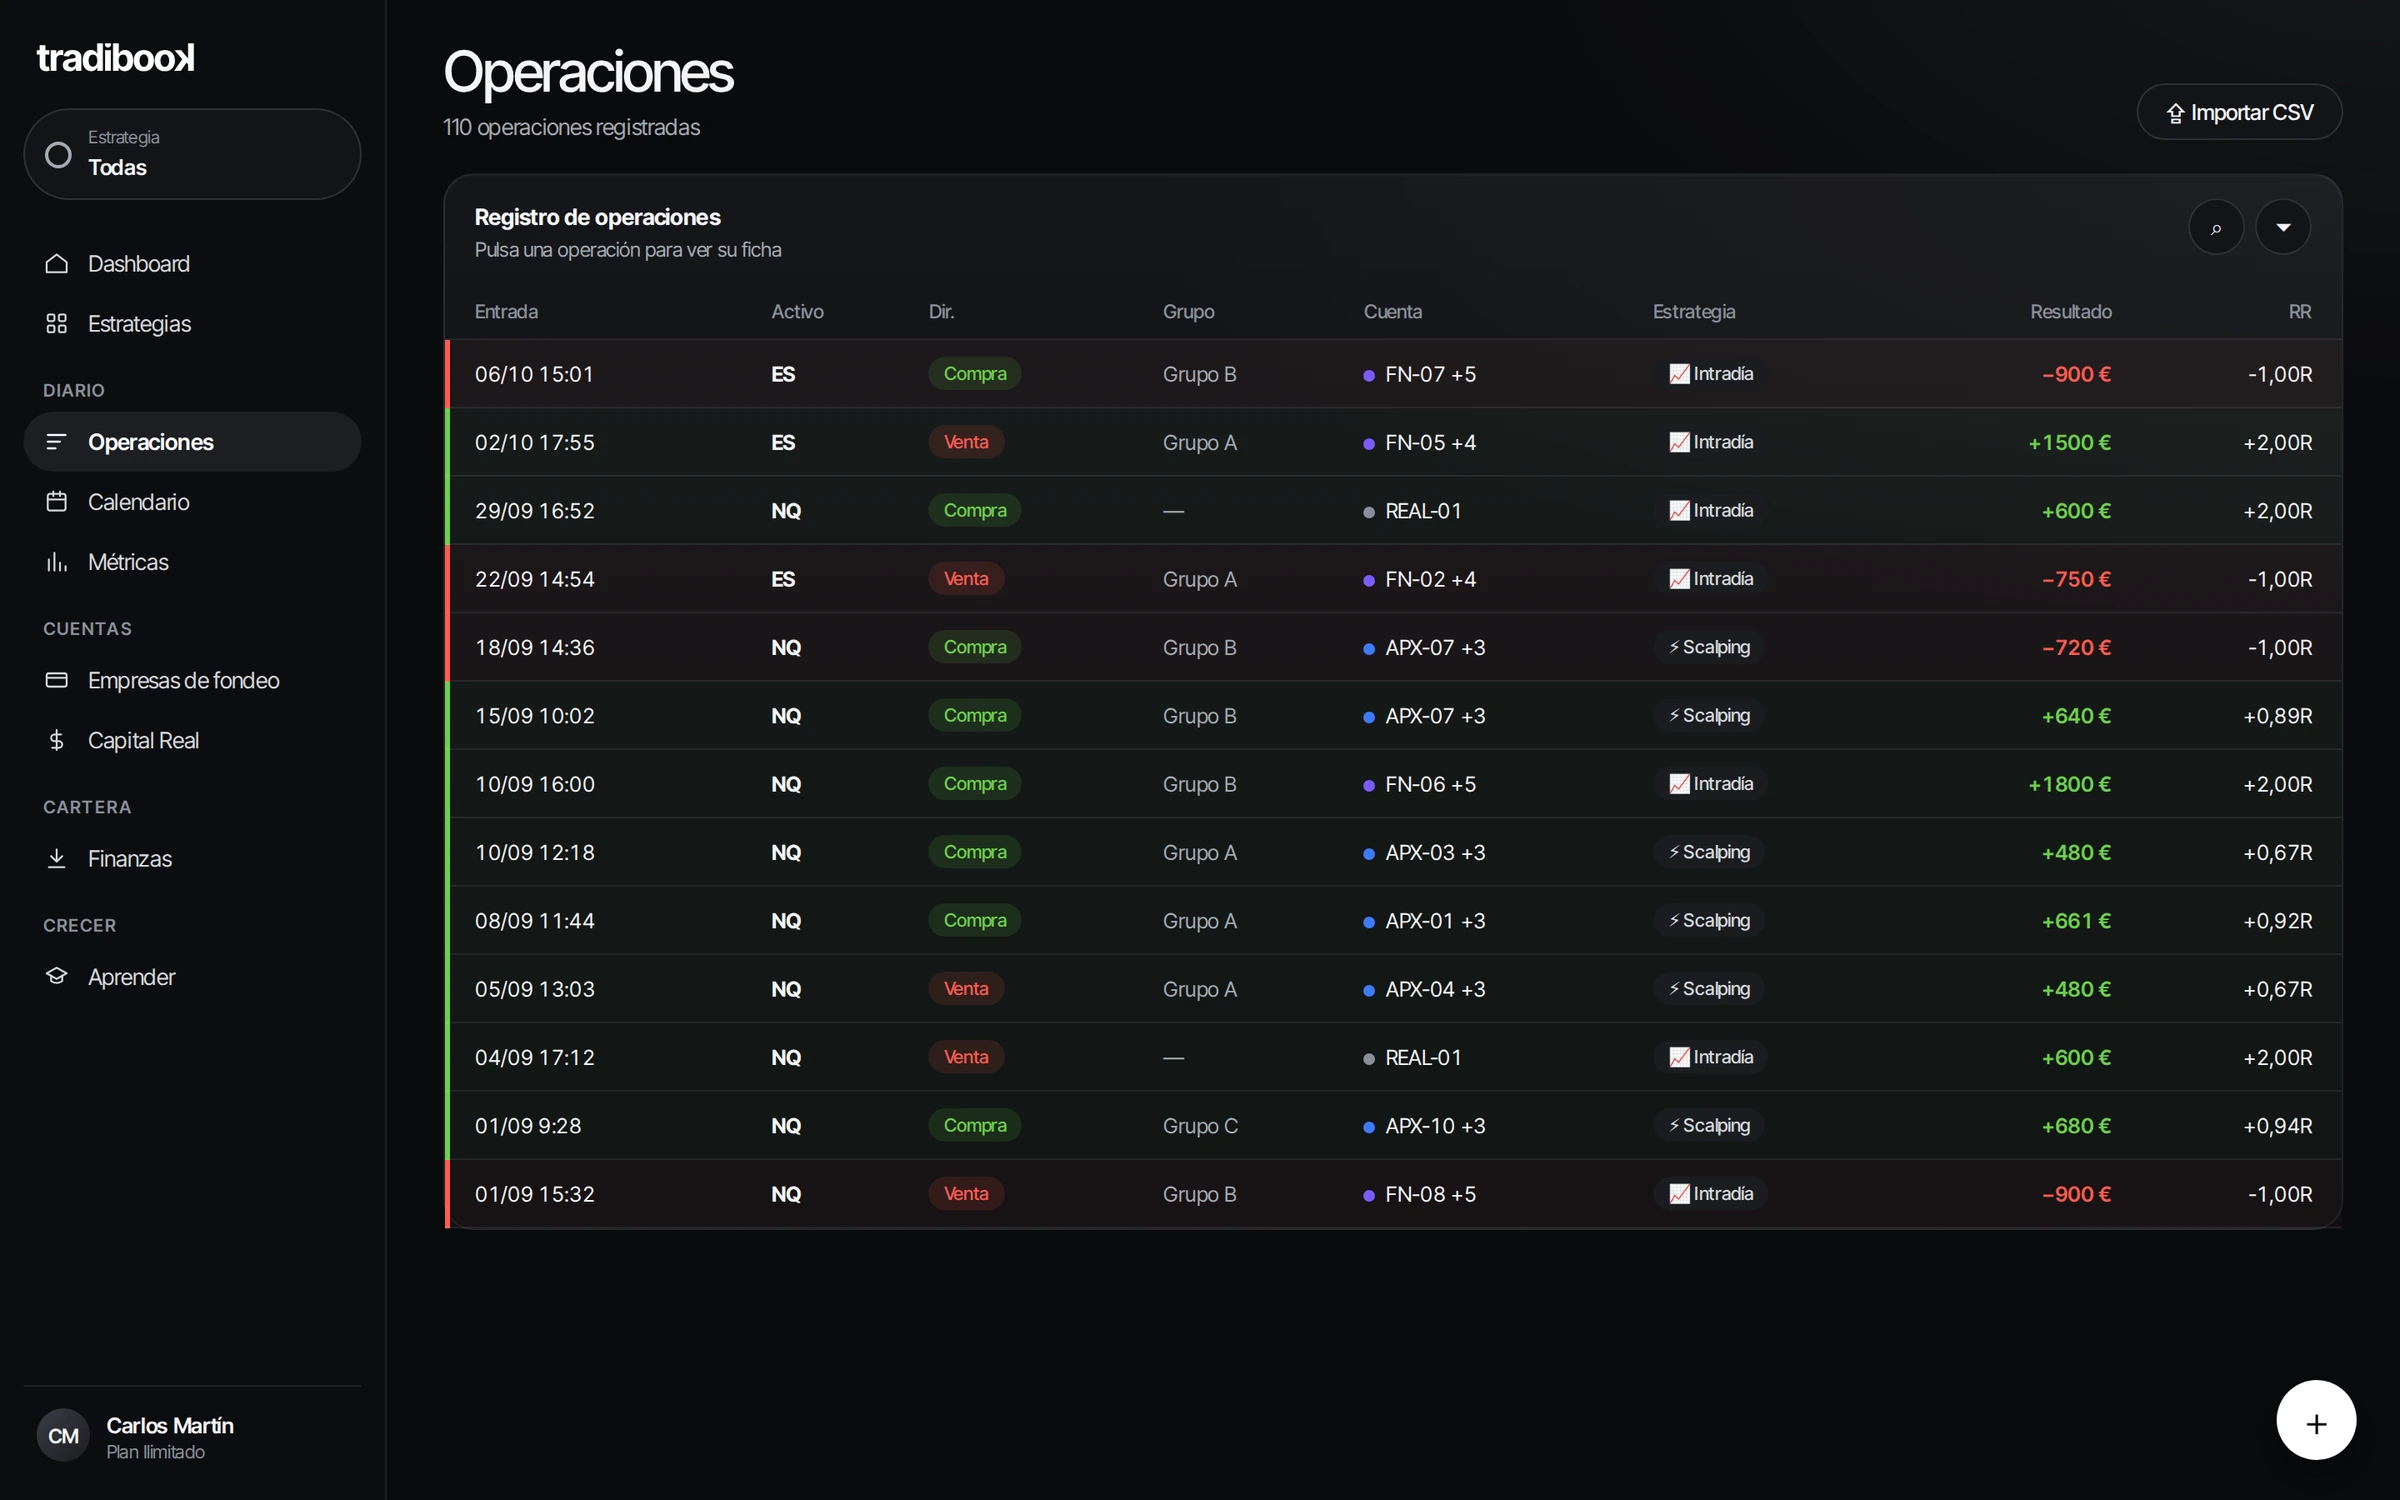Image resolution: width=2400 pixels, height=1500 pixels.
Task: Click the Compra badge in the 08/09 11:44 row
Action: coord(975,920)
